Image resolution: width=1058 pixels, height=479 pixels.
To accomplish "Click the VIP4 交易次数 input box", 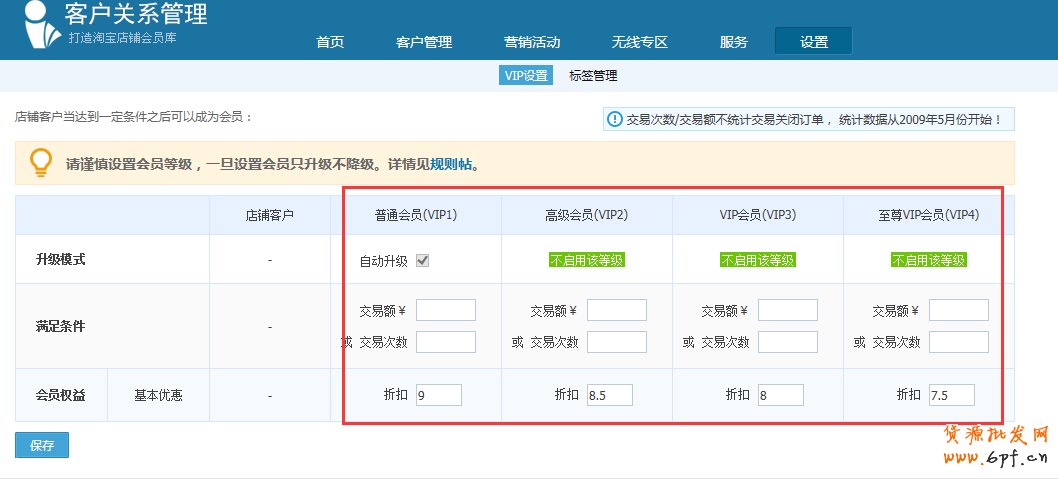I will point(958,342).
